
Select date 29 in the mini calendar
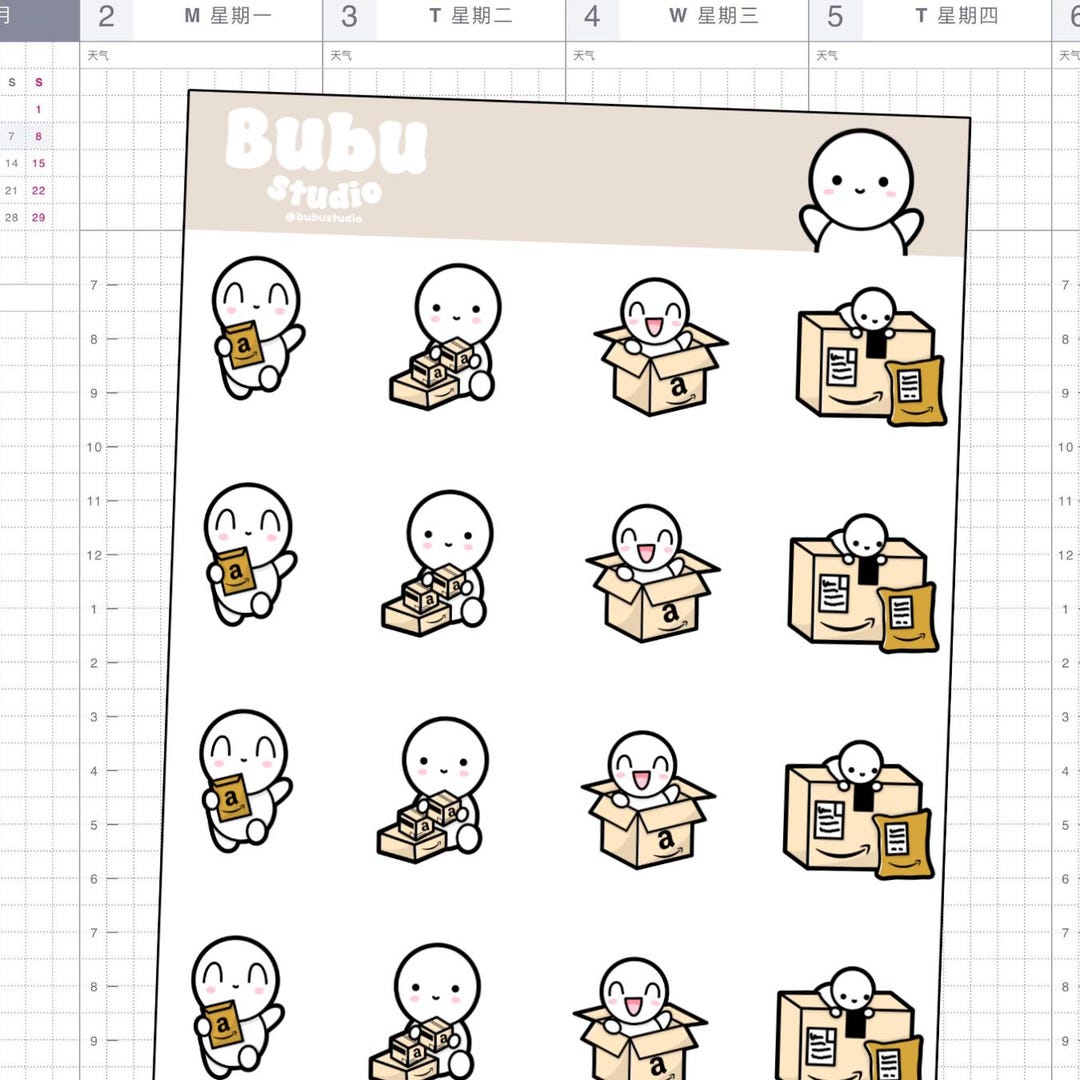39,218
